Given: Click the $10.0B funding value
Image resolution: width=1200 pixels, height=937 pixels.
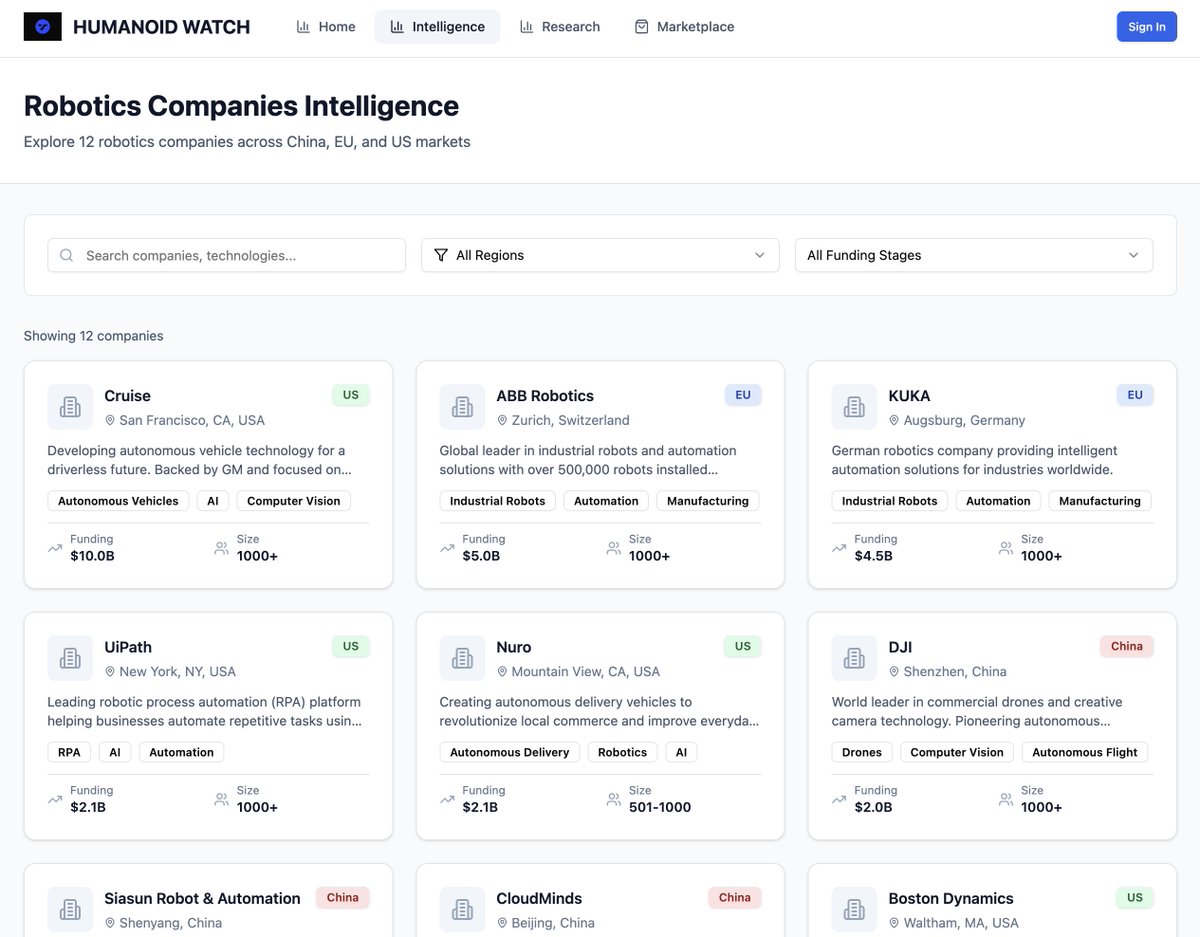Looking at the screenshot, I should pyautogui.click(x=92, y=556).
